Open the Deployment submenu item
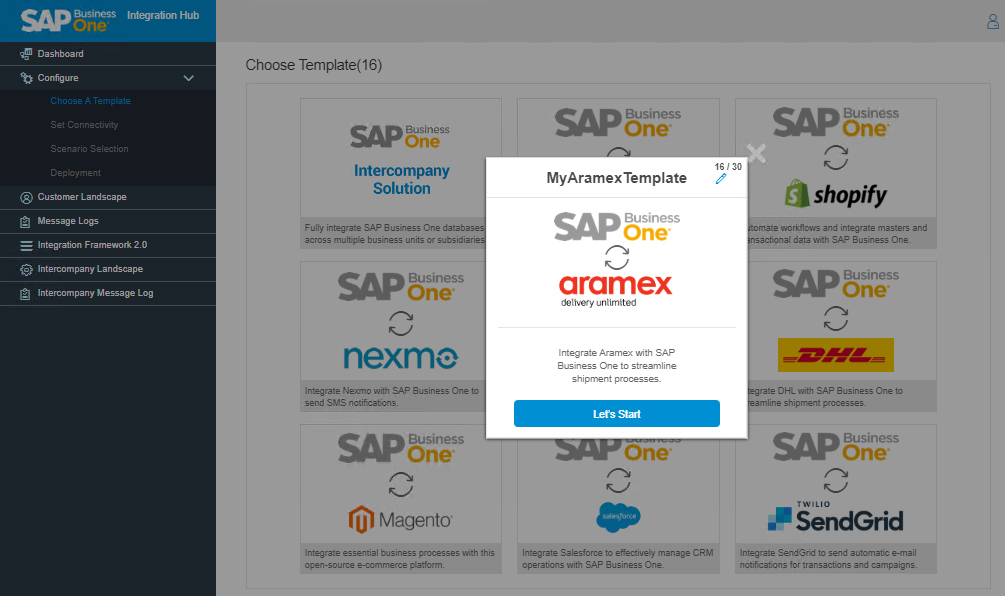The image size is (1005, 596). point(75,173)
